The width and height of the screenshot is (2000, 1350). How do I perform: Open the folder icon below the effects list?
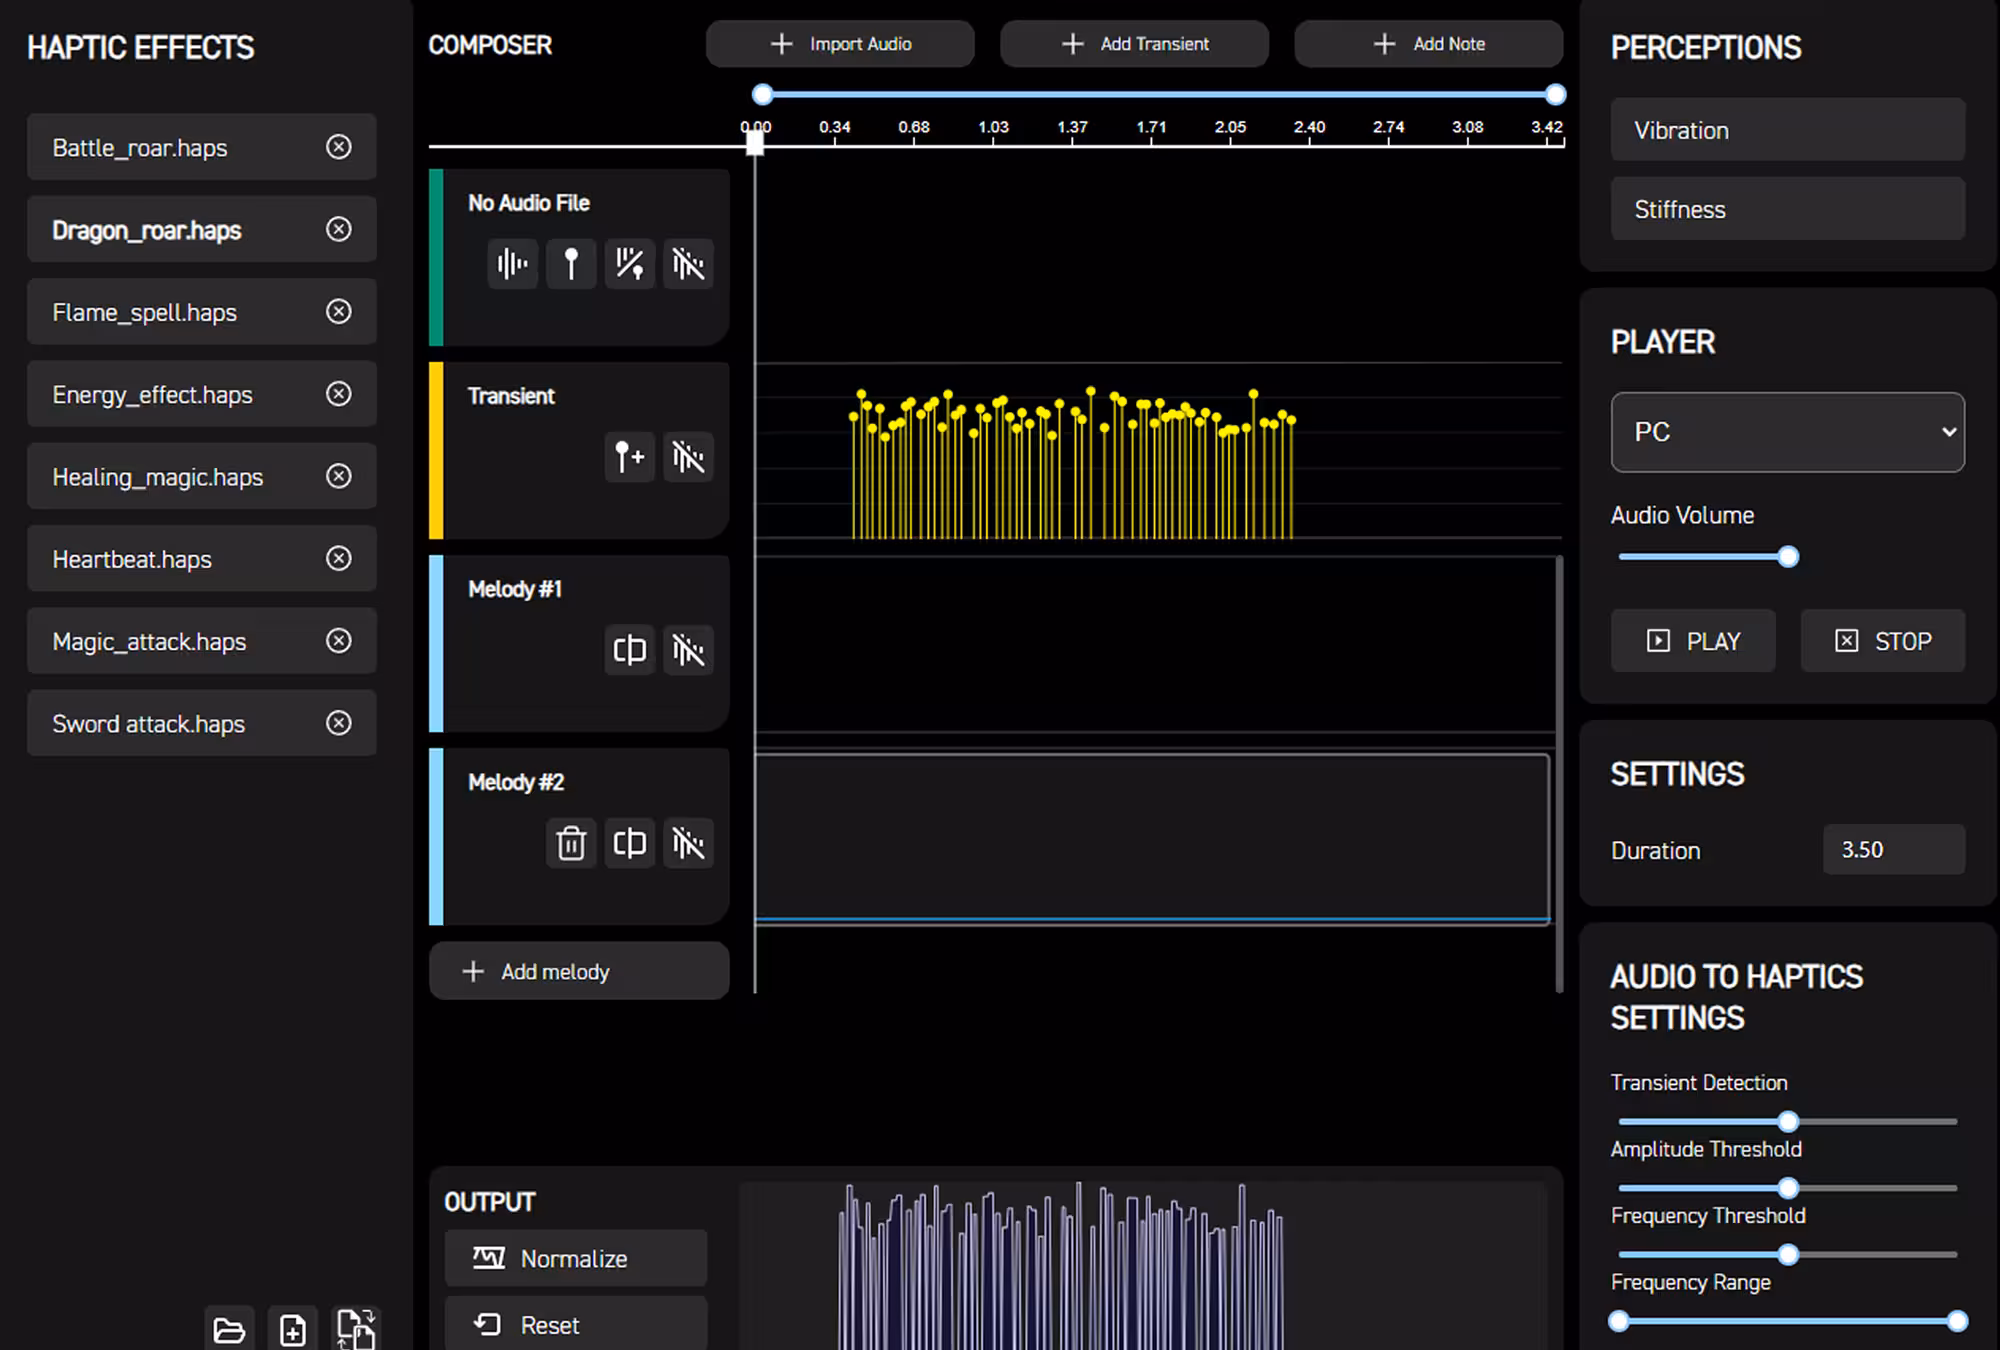click(x=229, y=1330)
